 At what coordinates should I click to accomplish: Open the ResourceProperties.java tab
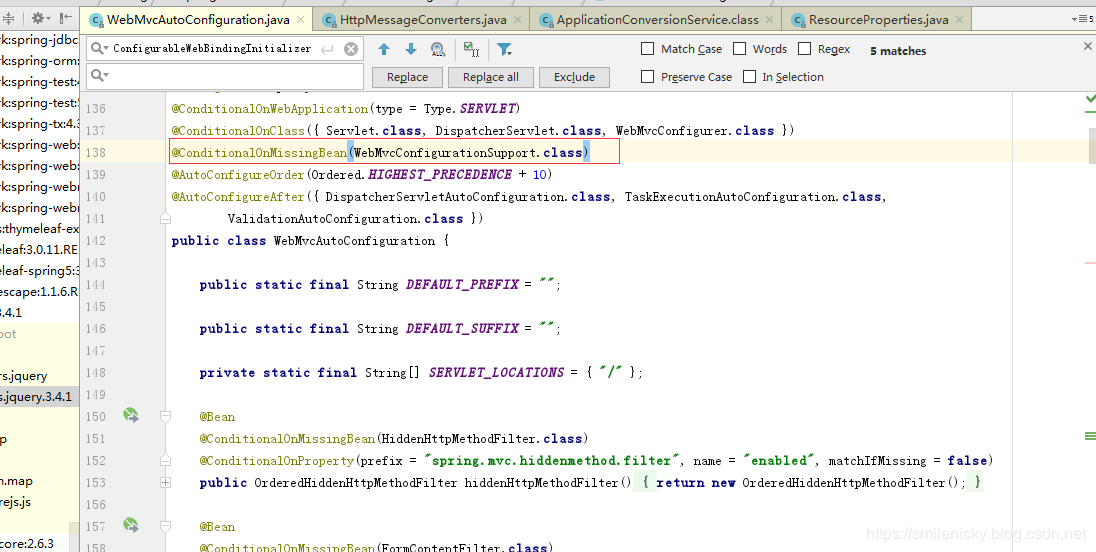pos(877,19)
